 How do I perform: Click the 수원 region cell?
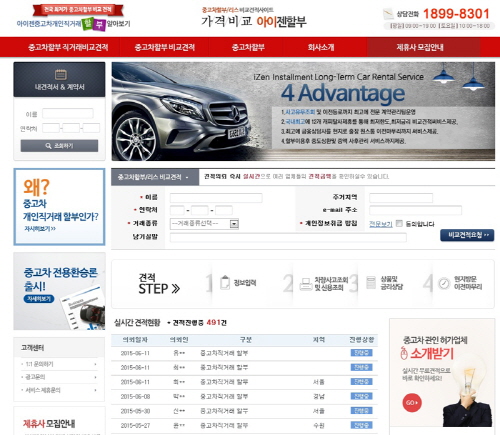coord(319,426)
